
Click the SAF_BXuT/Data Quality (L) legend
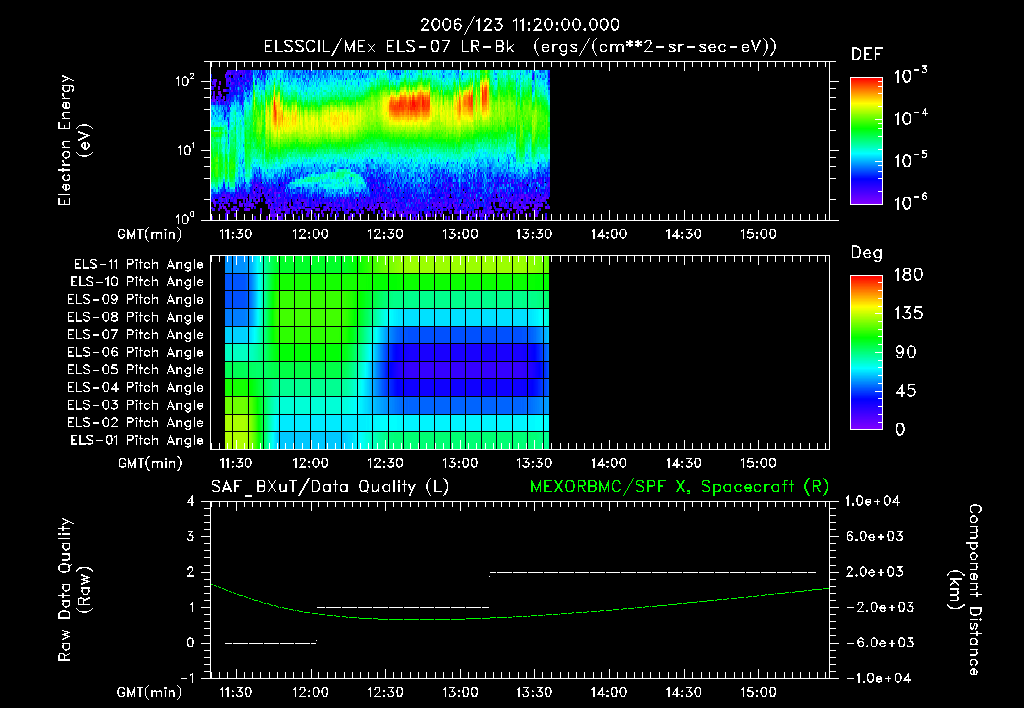point(330,487)
